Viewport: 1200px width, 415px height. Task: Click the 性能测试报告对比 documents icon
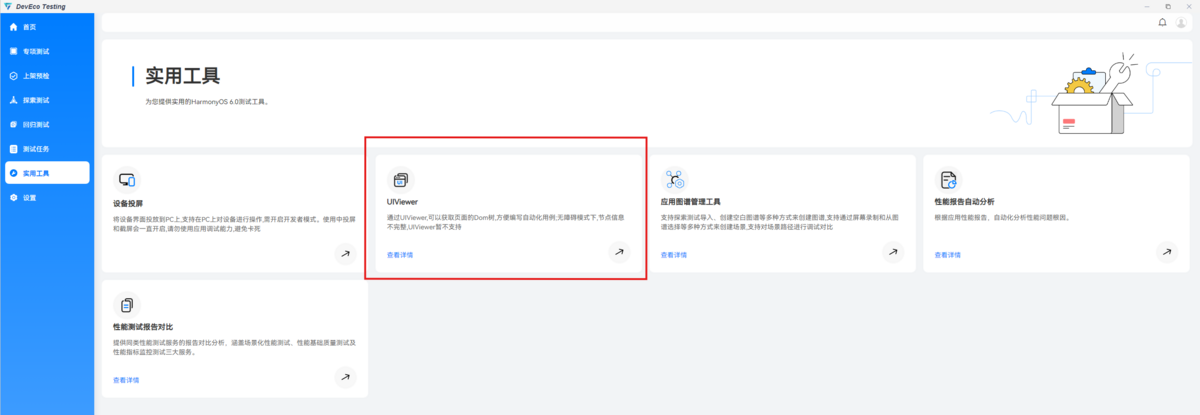pos(127,305)
